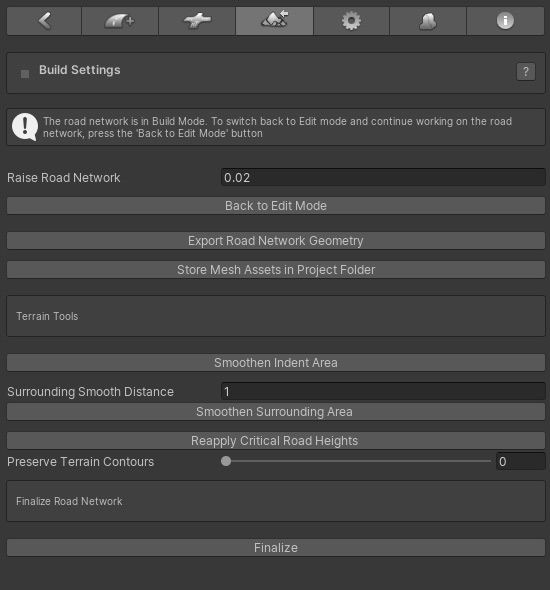Click the question mark help icon
The height and width of the screenshot is (590, 550).
tap(526, 71)
